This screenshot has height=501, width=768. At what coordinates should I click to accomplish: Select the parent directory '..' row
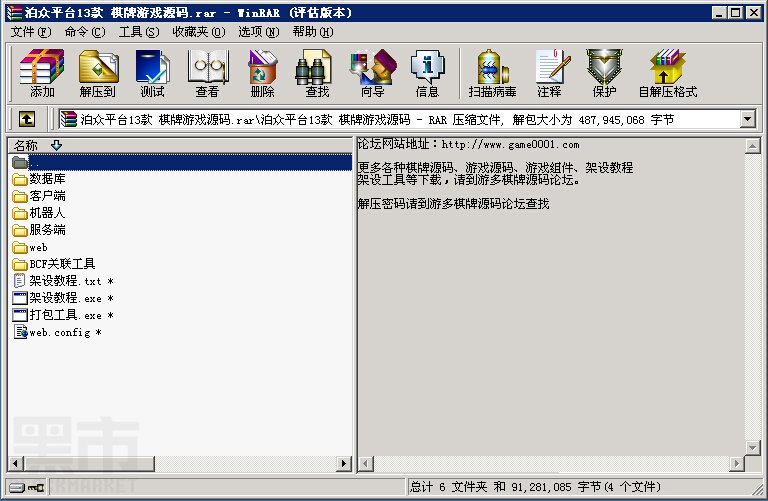[180, 163]
